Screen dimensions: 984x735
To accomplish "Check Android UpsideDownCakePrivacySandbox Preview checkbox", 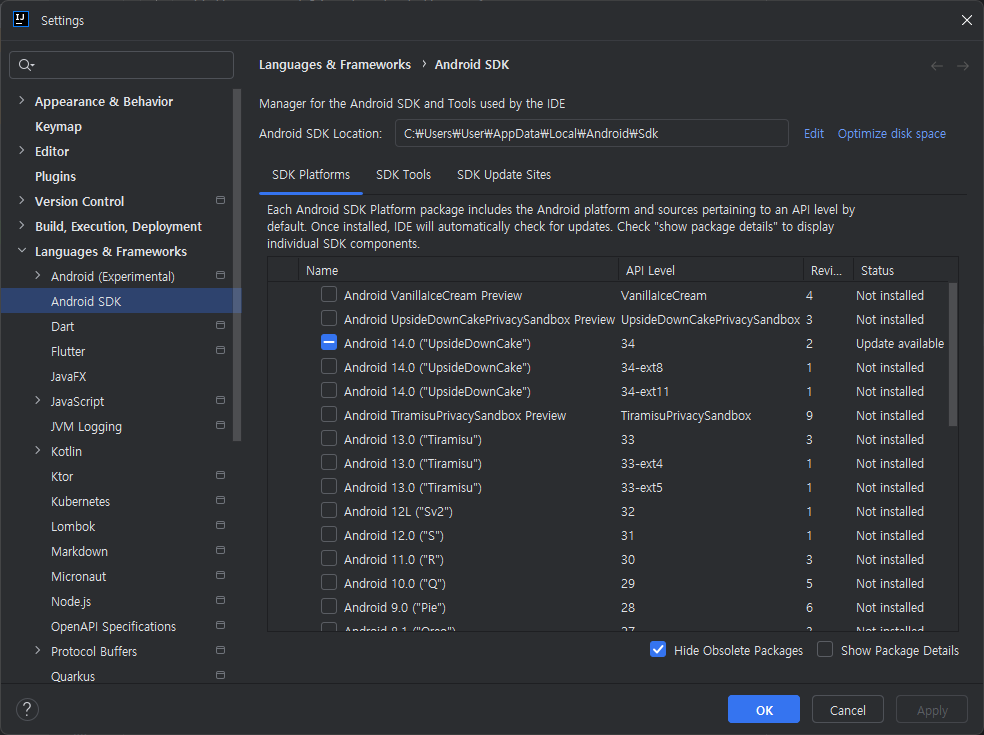I will pos(329,318).
